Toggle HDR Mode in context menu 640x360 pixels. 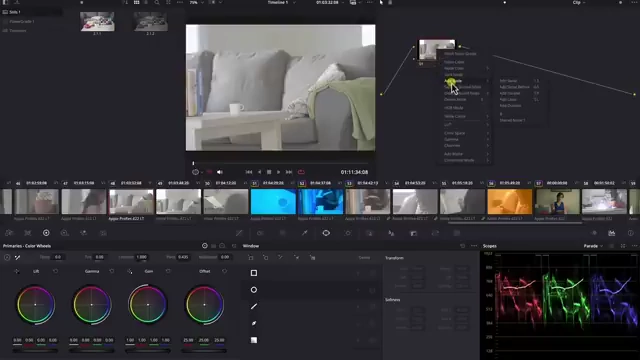click(x=453, y=108)
